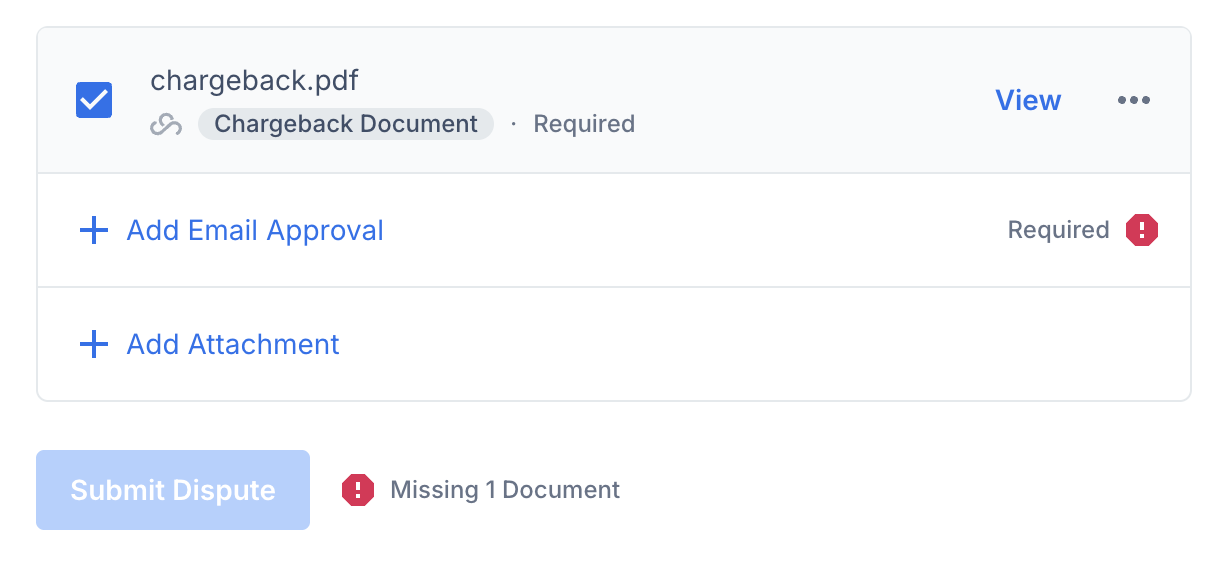Screen dimensions: 1214x562
Task: Click the Add Attachment link
Action: (233, 345)
